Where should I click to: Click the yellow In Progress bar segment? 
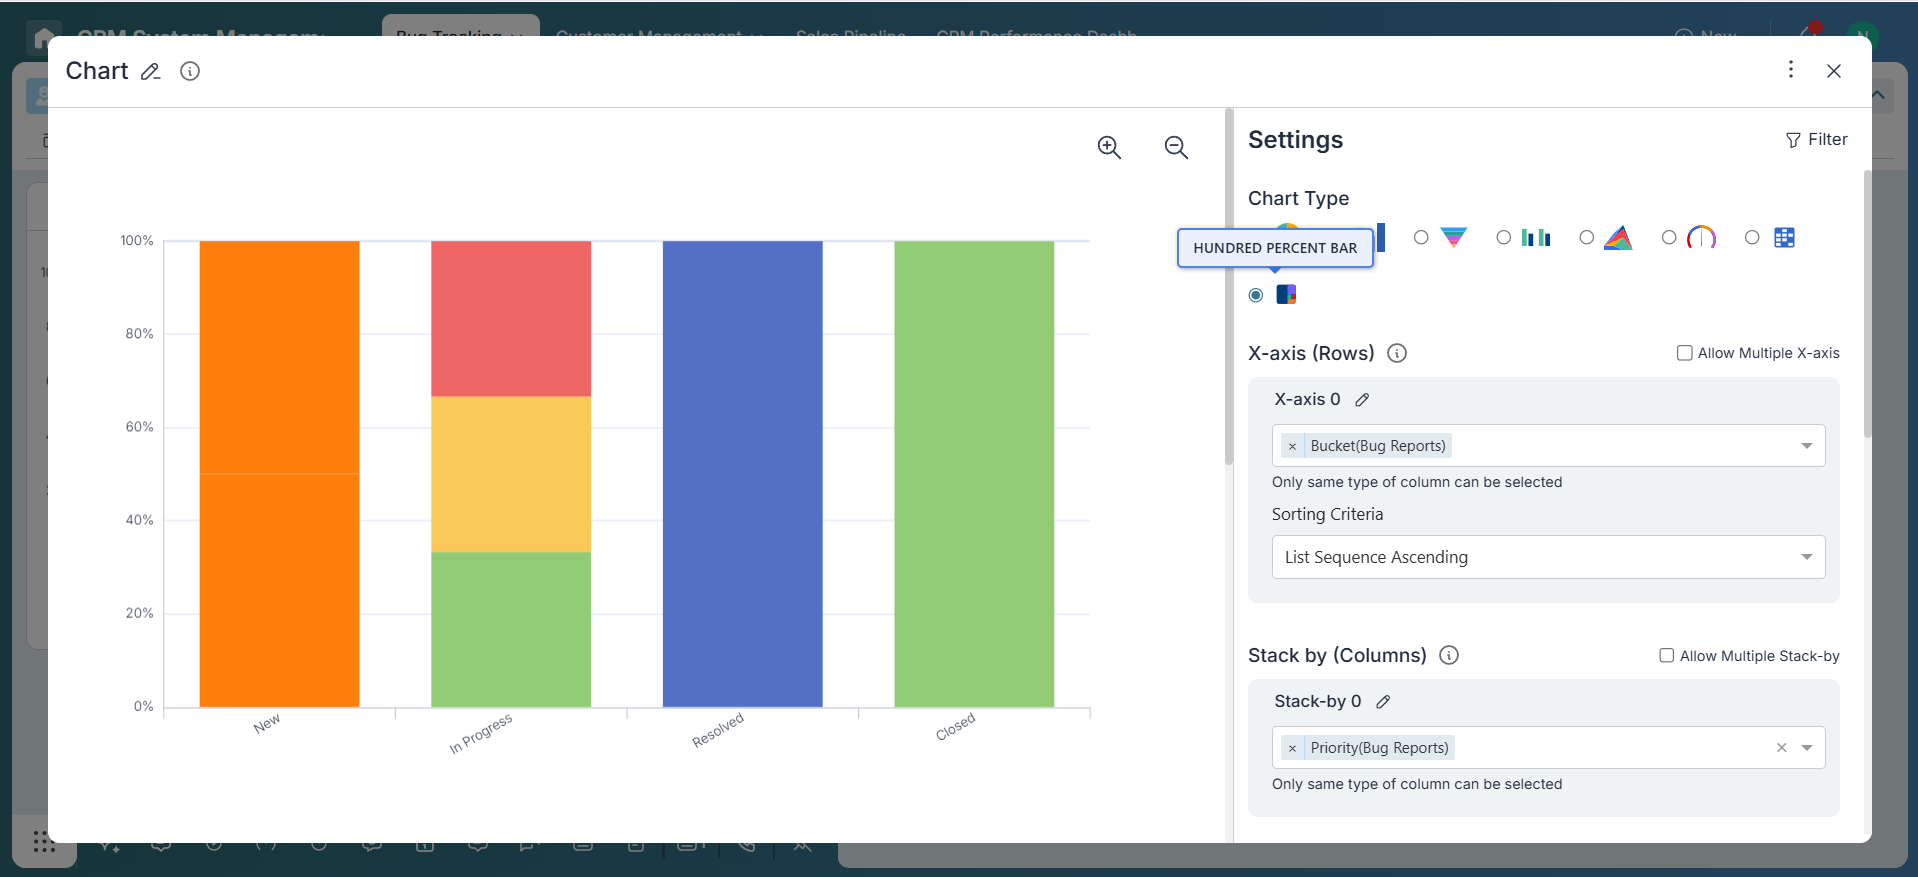coord(511,474)
